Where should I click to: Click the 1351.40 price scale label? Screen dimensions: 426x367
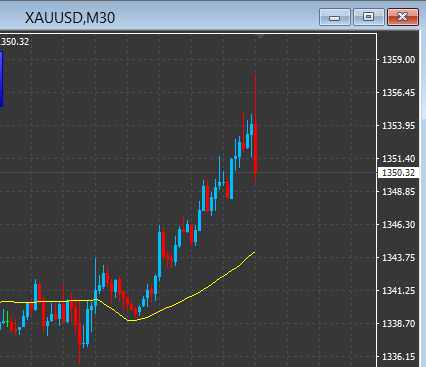[398, 159]
